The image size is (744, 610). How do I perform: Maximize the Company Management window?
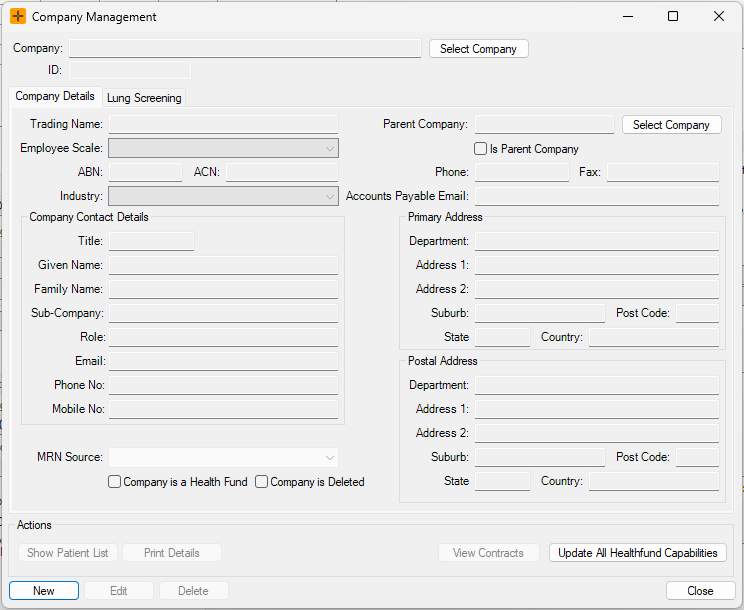[x=673, y=17]
